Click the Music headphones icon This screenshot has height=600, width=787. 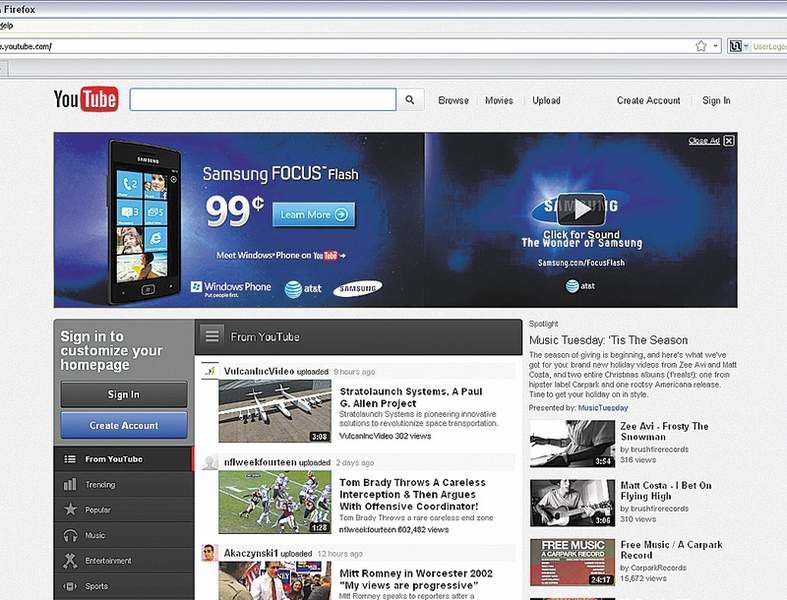pyautogui.click(x=70, y=535)
